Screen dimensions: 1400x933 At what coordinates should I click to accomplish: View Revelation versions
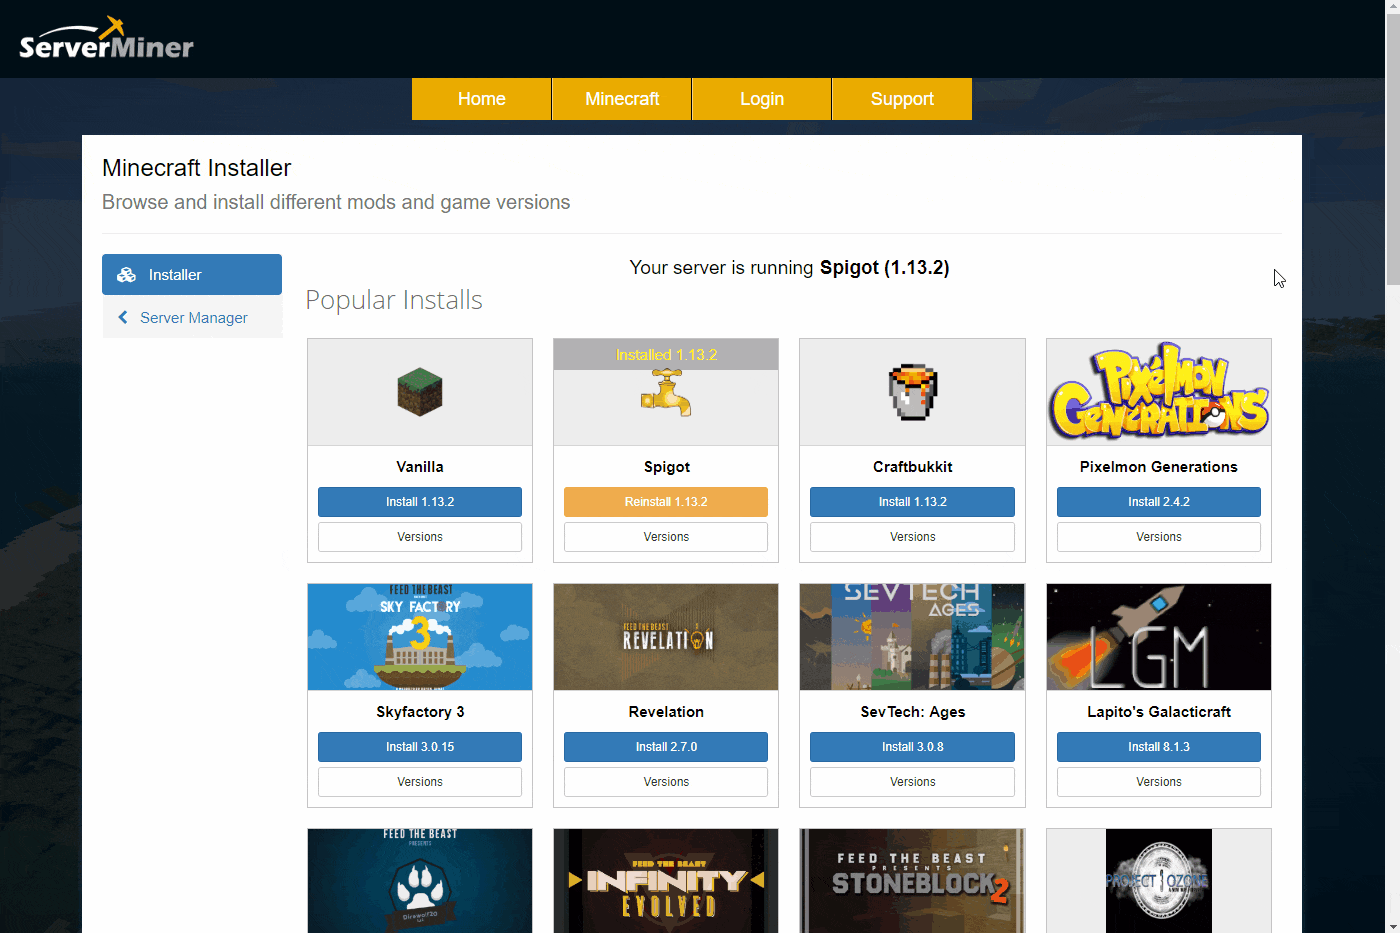click(x=666, y=782)
